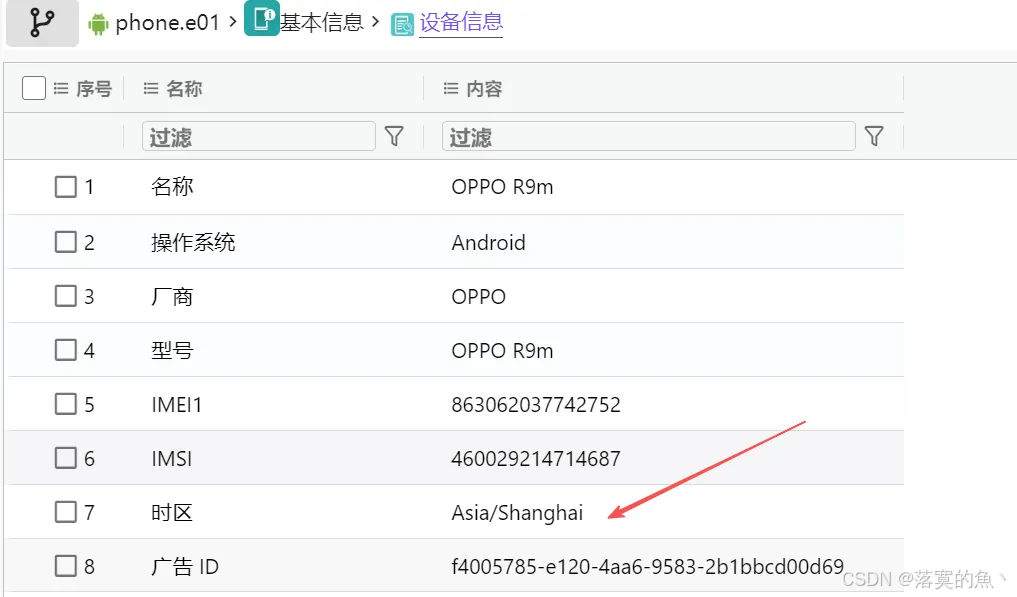Click the 基本信息 teal icon

pyautogui.click(x=262, y=18)
